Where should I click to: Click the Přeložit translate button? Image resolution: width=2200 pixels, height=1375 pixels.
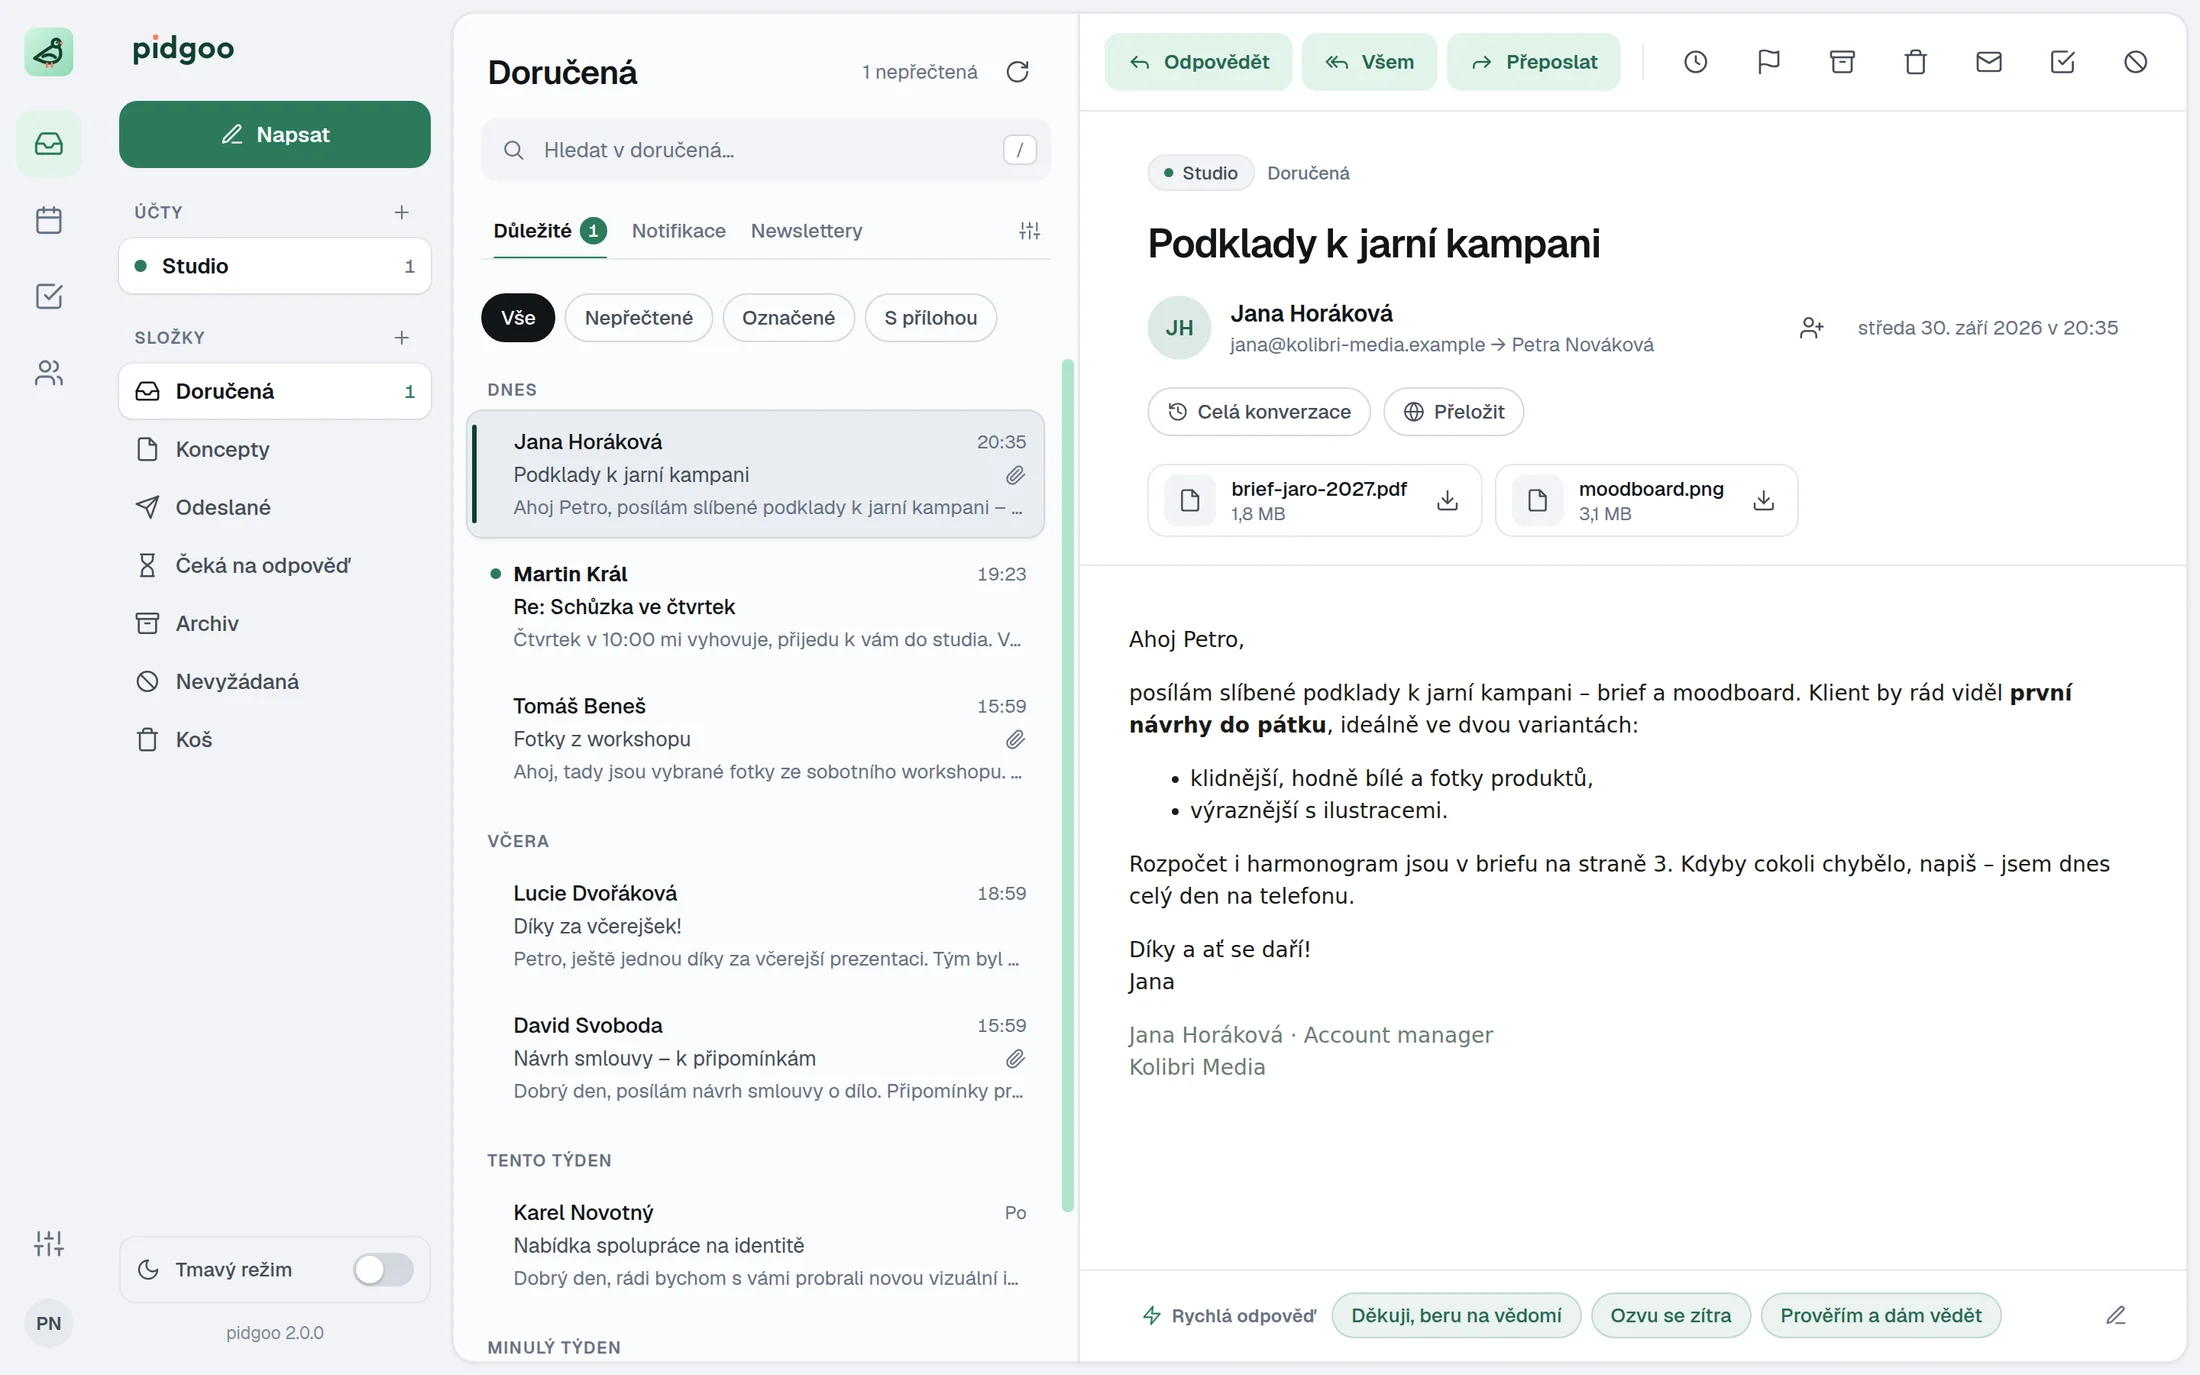[1454, 412]
